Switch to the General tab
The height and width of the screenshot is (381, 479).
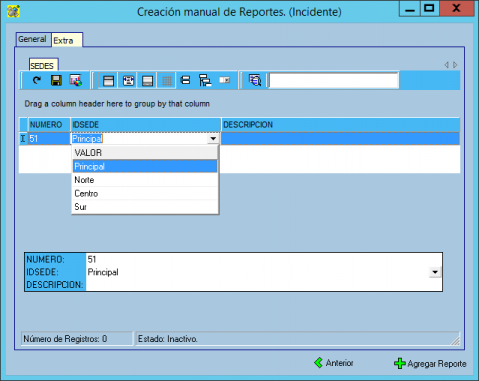click(33, 39)
